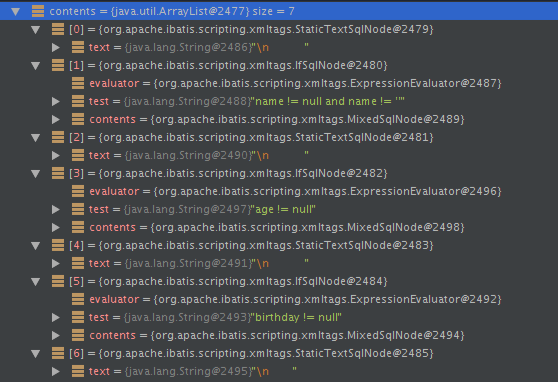Select the [5] IfSqlNode@2484 row text
The width and height of the screenshot is (558, 382).
[x=228, y=281]
